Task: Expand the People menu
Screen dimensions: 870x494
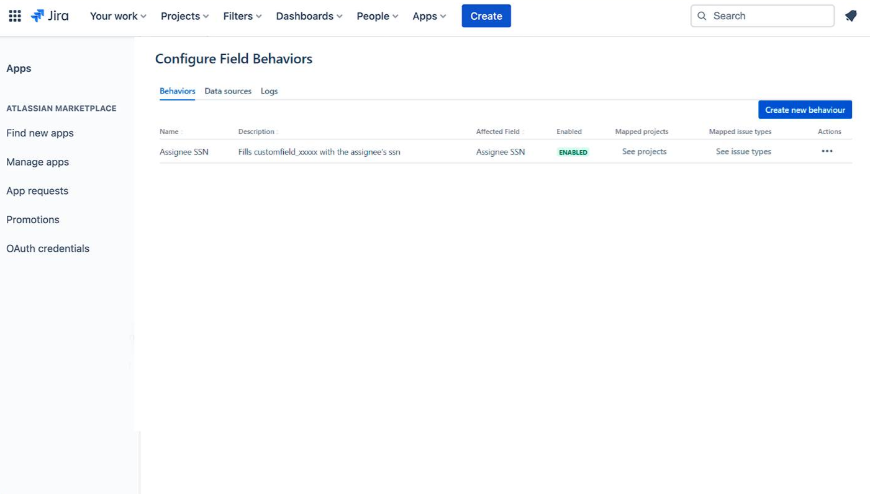Action: 377,16
